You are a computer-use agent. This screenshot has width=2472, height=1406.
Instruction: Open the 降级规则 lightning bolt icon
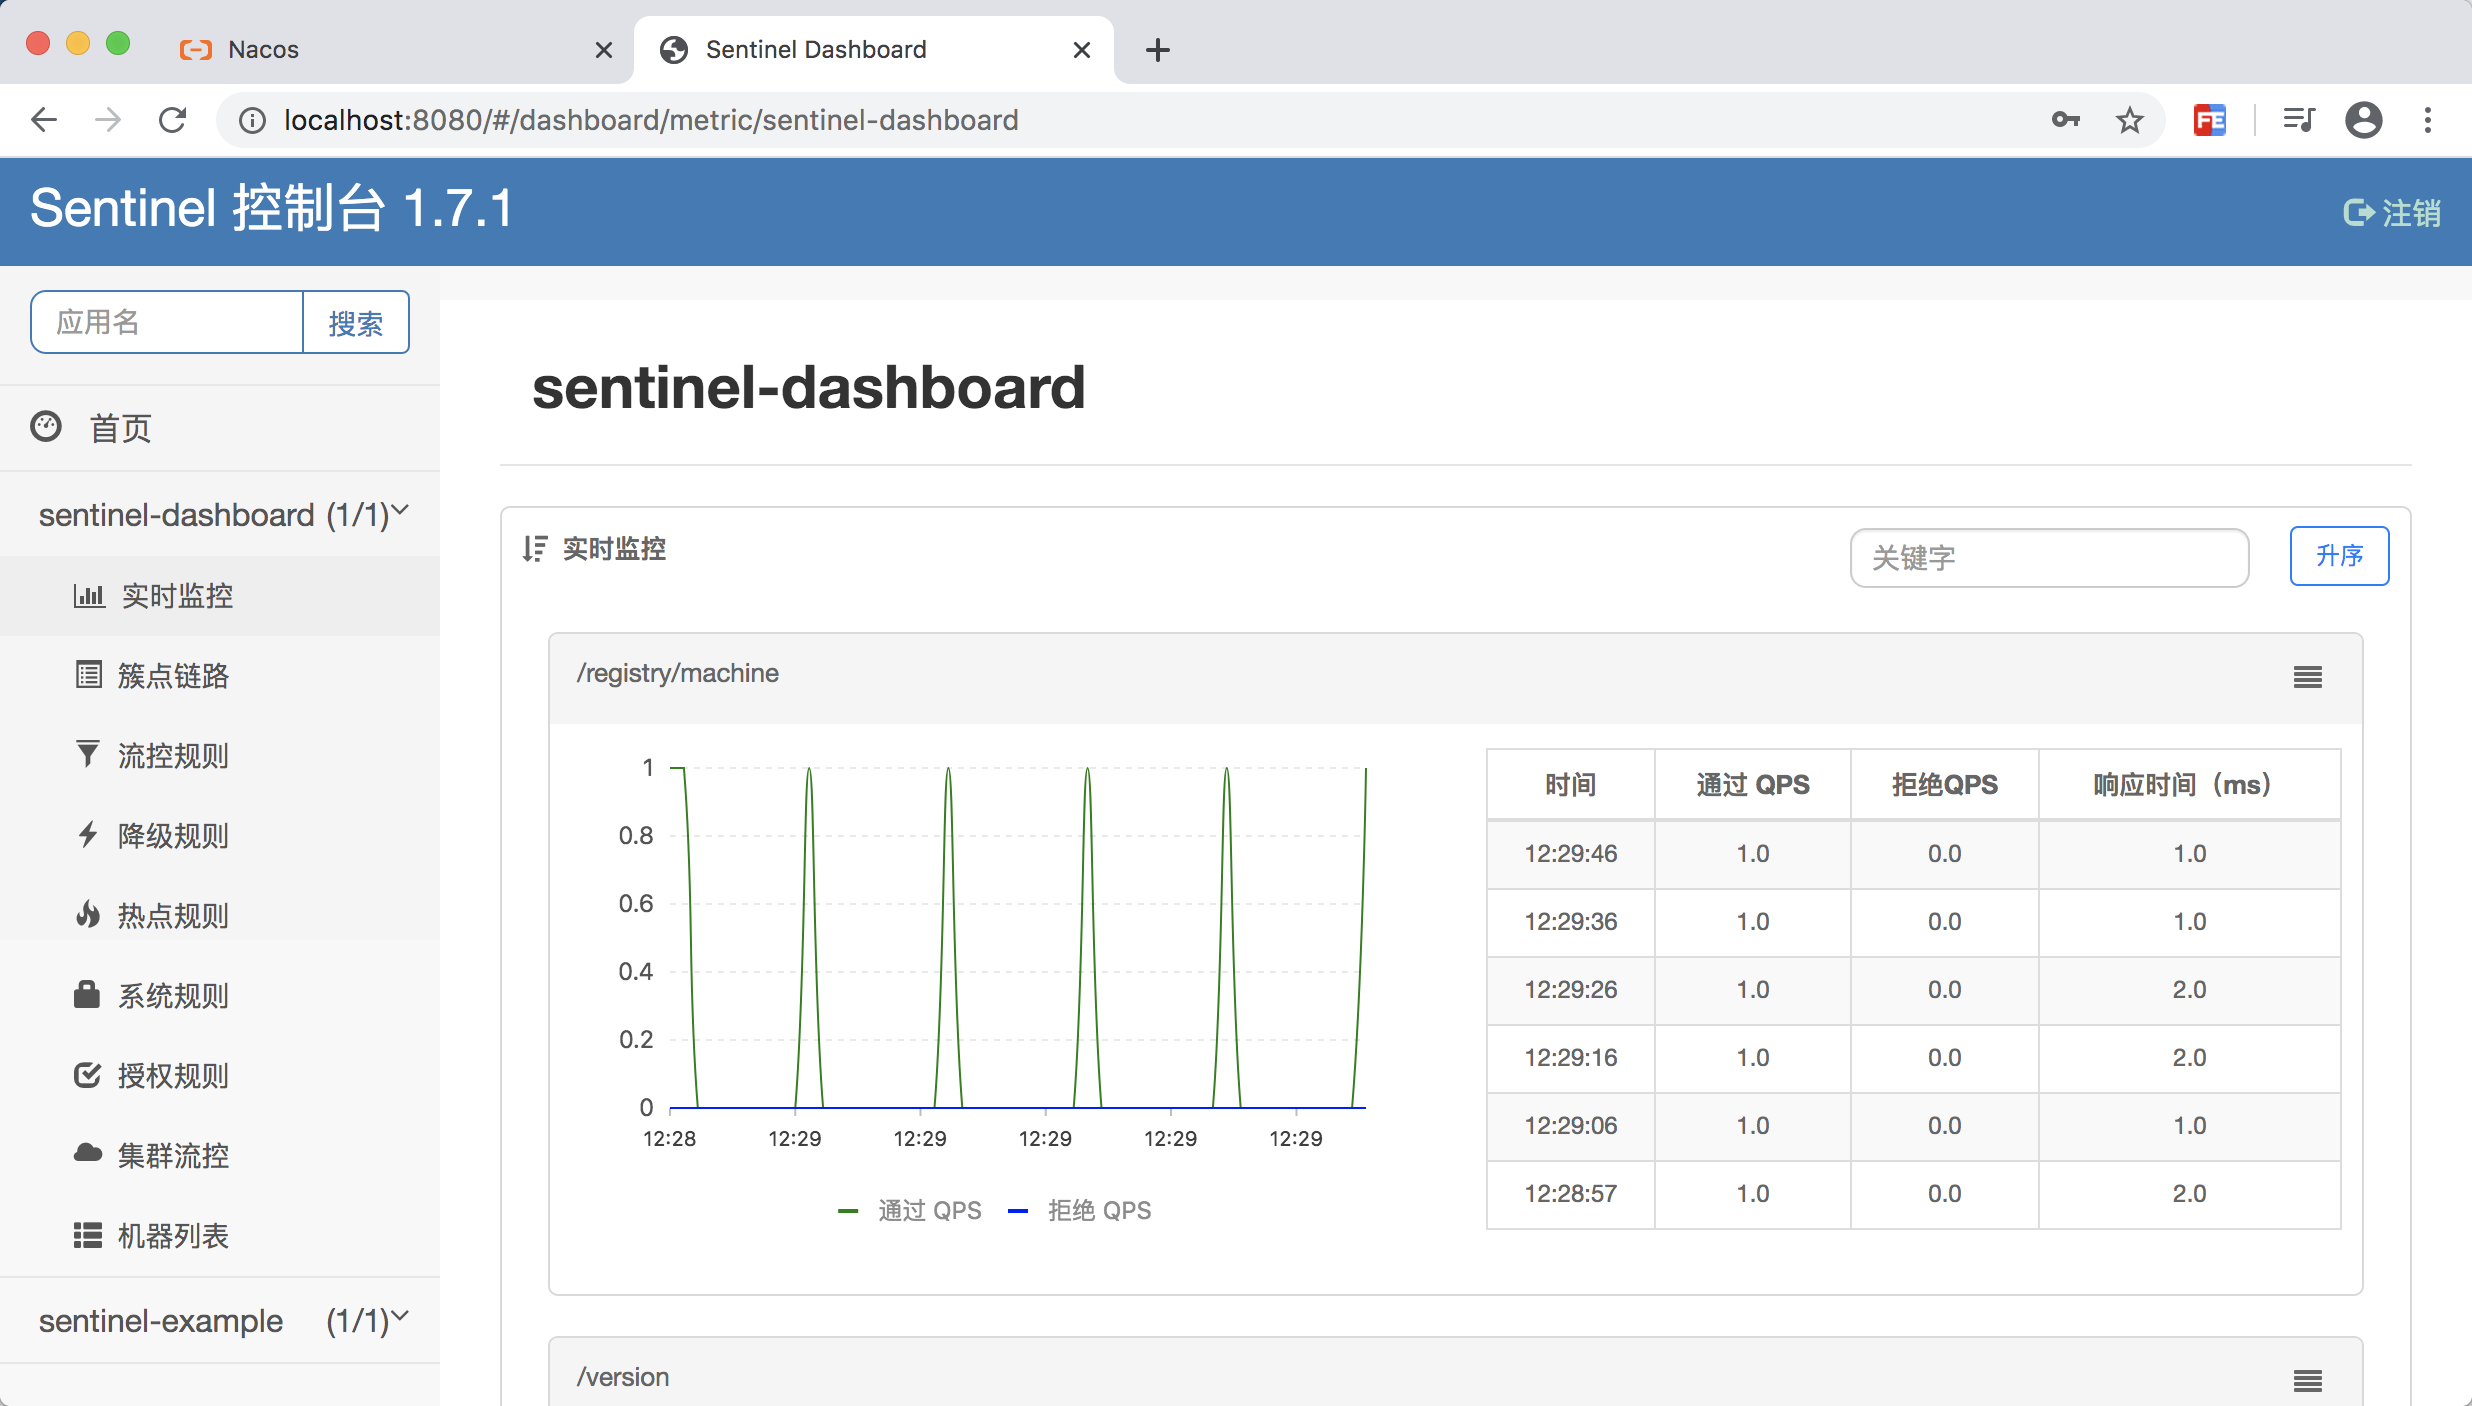(x=88, y=834)
